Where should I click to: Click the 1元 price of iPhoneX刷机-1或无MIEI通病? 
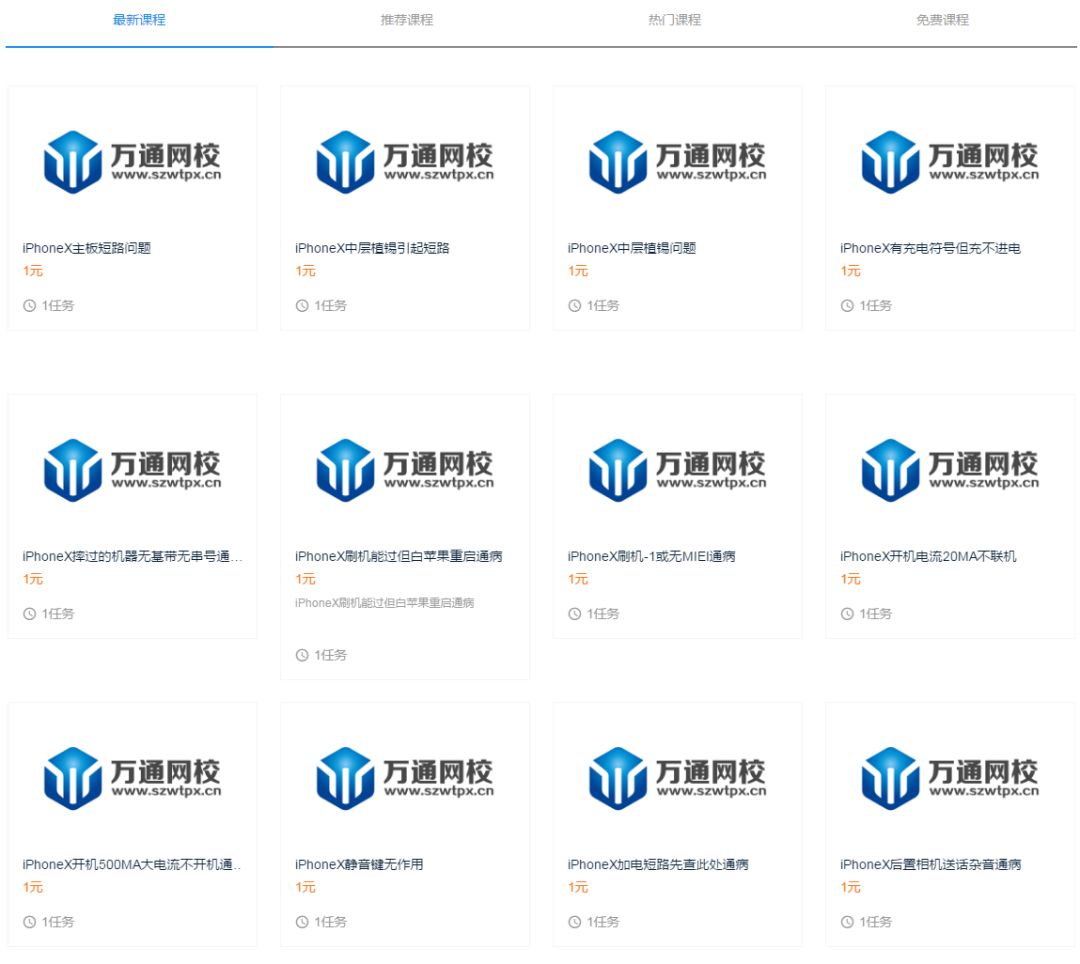coord(579,580)
